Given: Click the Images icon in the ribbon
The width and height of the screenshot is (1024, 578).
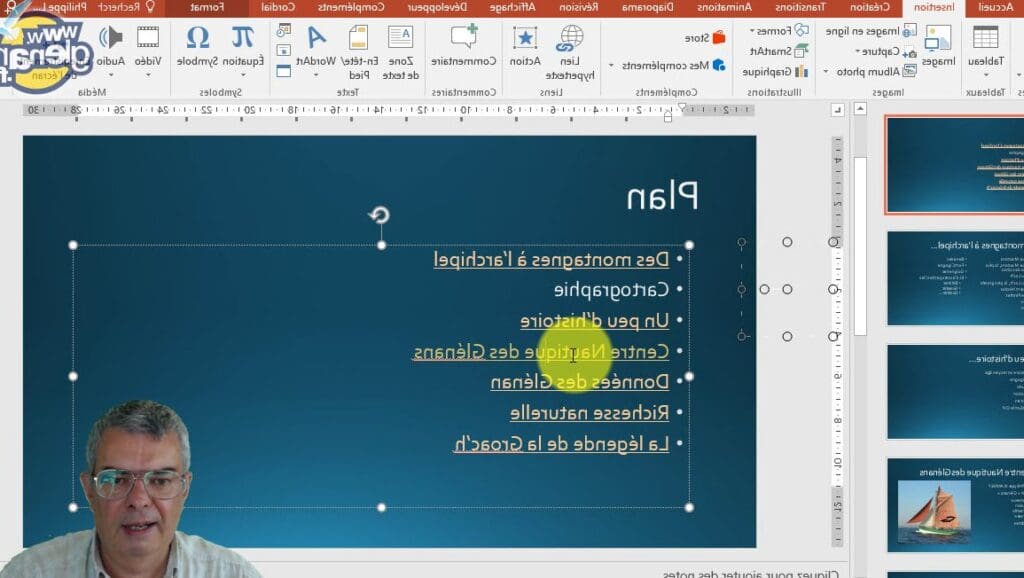Looking at the screenshot, I should click(x=938, y=38).
